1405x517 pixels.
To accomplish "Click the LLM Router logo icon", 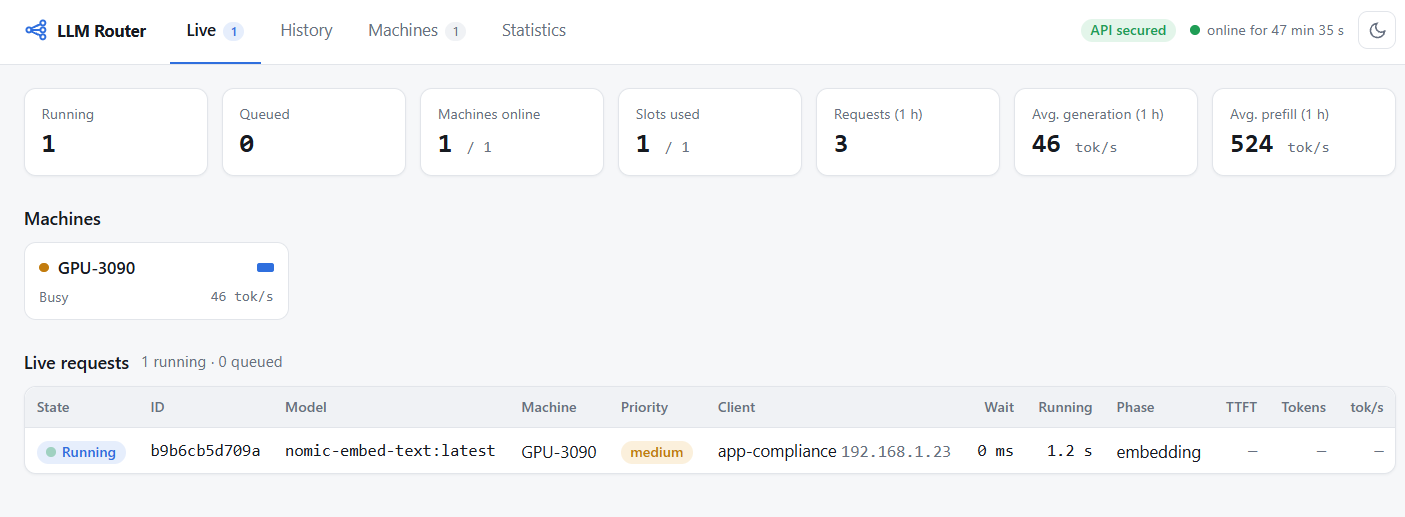I will tap(36, 31).
